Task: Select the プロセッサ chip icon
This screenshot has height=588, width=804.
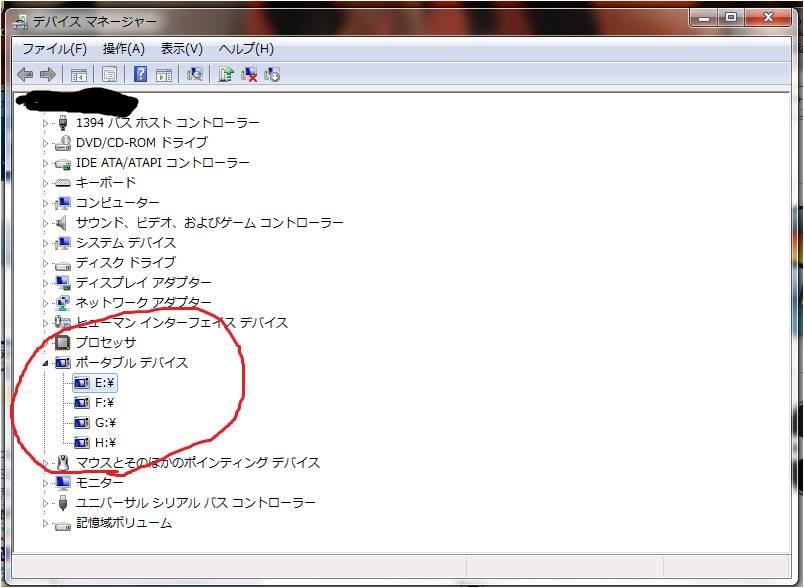Action: click(x=63, y=342)
